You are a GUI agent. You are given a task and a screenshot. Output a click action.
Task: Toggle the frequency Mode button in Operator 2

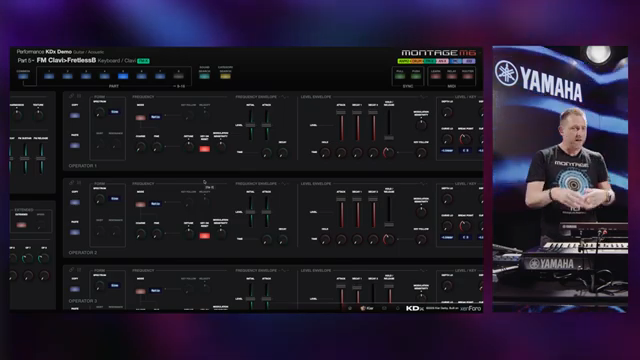(x=140, y=204)
